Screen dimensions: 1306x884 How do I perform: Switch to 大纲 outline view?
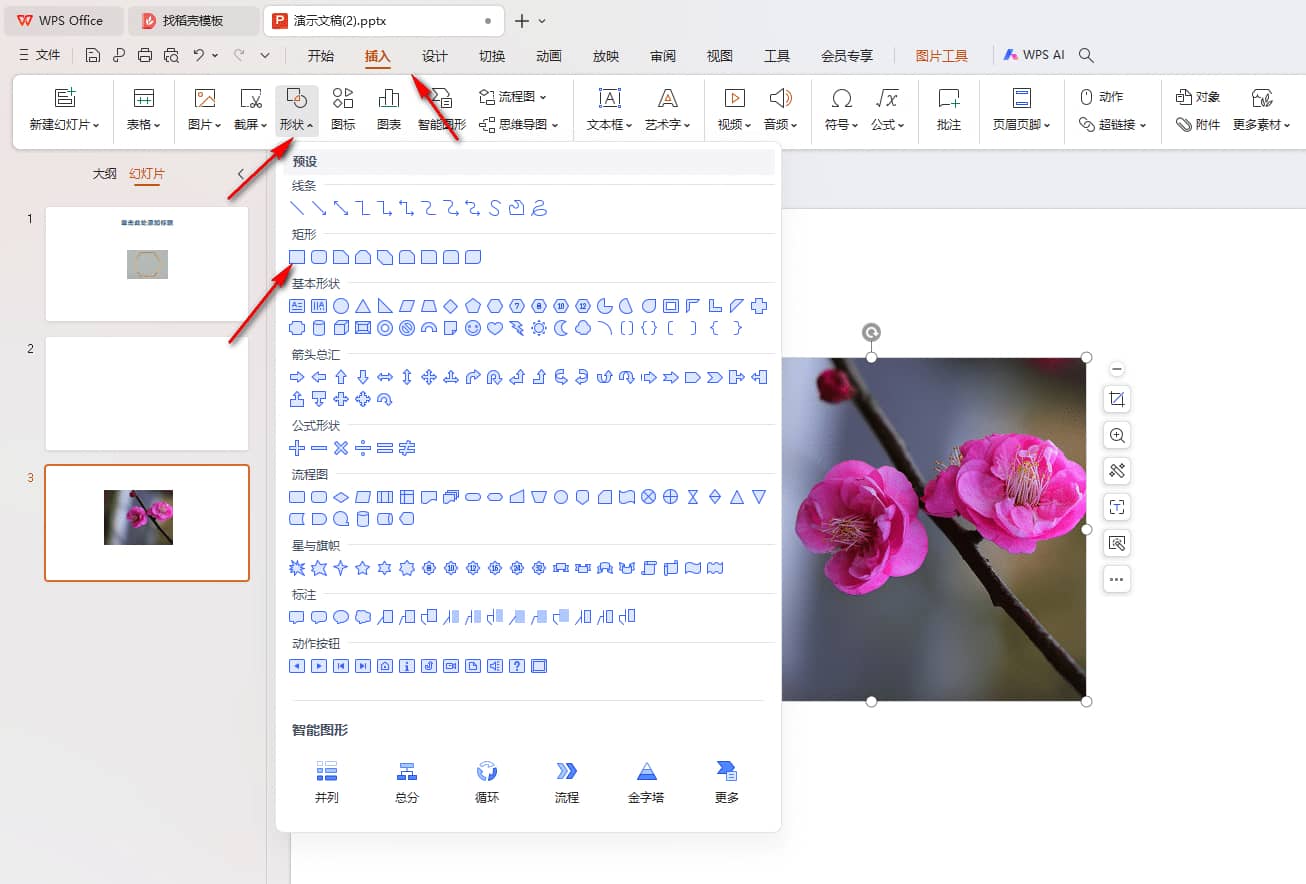click(x=105, y=174)
